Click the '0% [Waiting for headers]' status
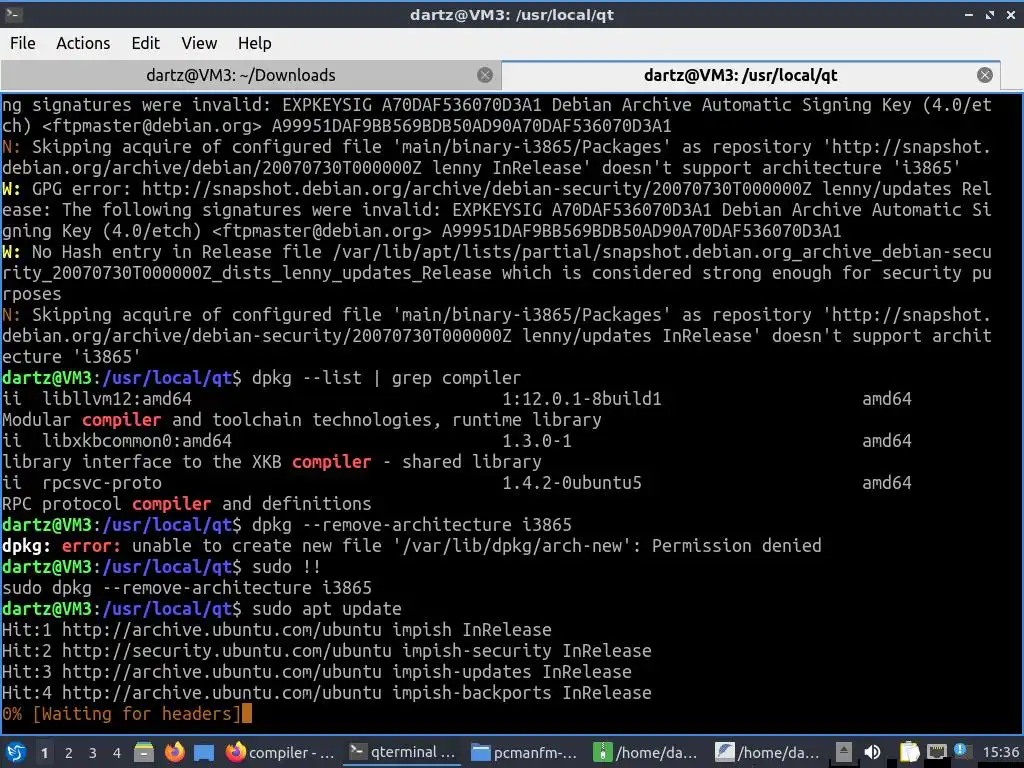1024x768 pixels. [x=121, y=713]
